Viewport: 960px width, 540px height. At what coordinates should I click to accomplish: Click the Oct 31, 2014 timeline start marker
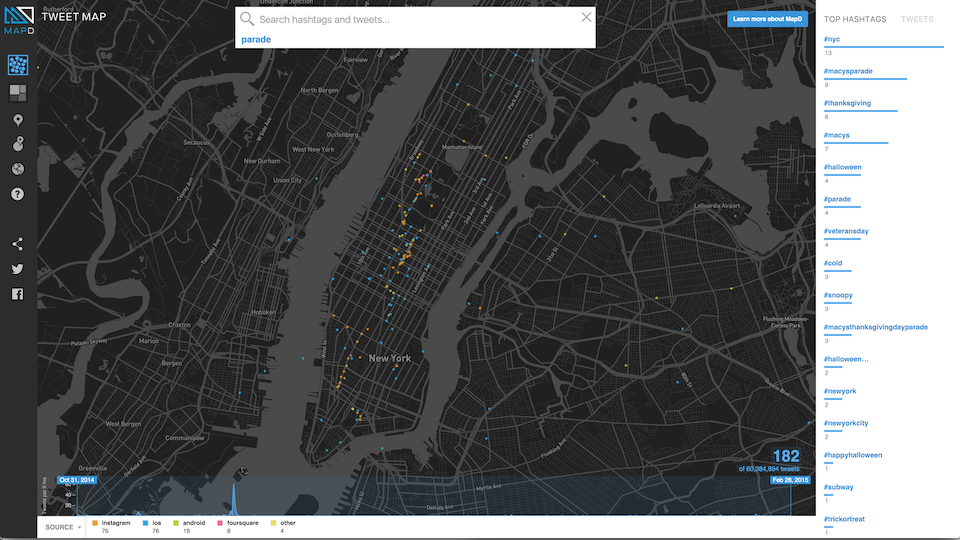[77, 480]
